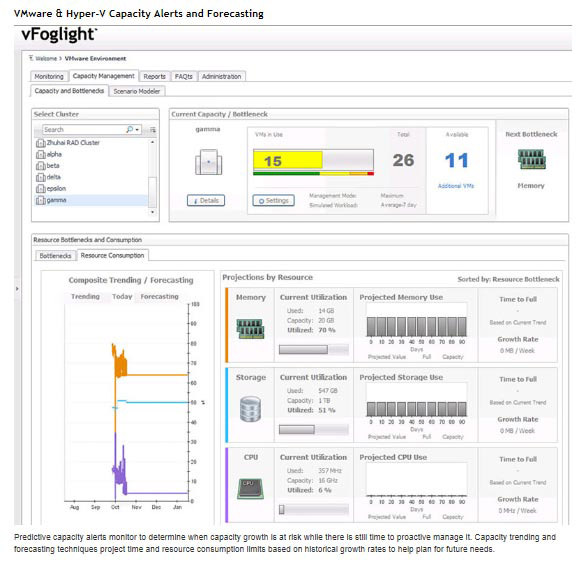Viewport: 586px width, 561px height.
Task: Click the Sorted by: Resource Bottleneck label
Action: click(508, 279)
